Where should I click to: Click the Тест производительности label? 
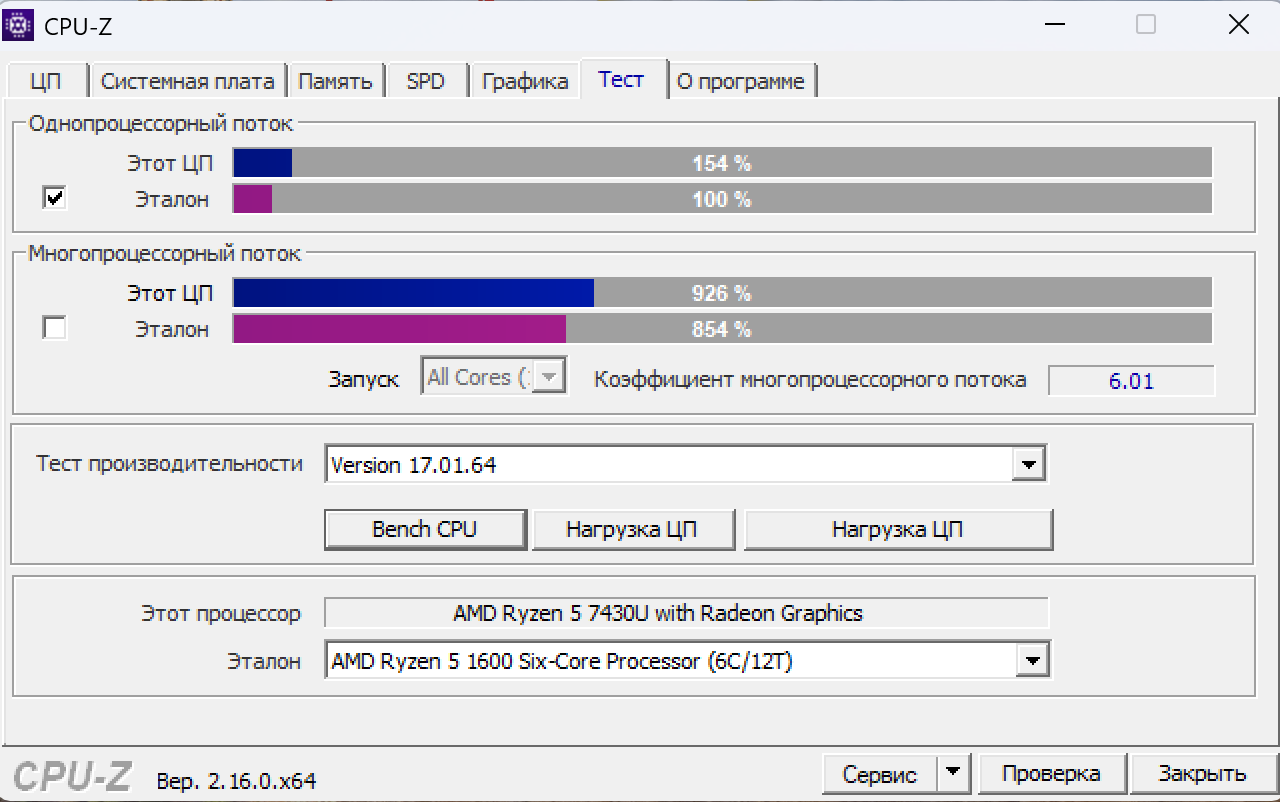point(169,464)
